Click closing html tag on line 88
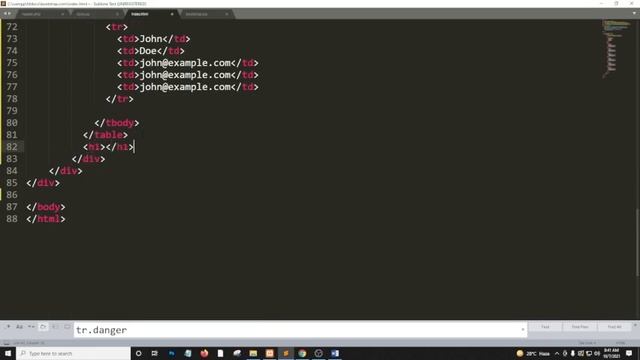This screenshot has width=640, height=360. pos(46,219)
